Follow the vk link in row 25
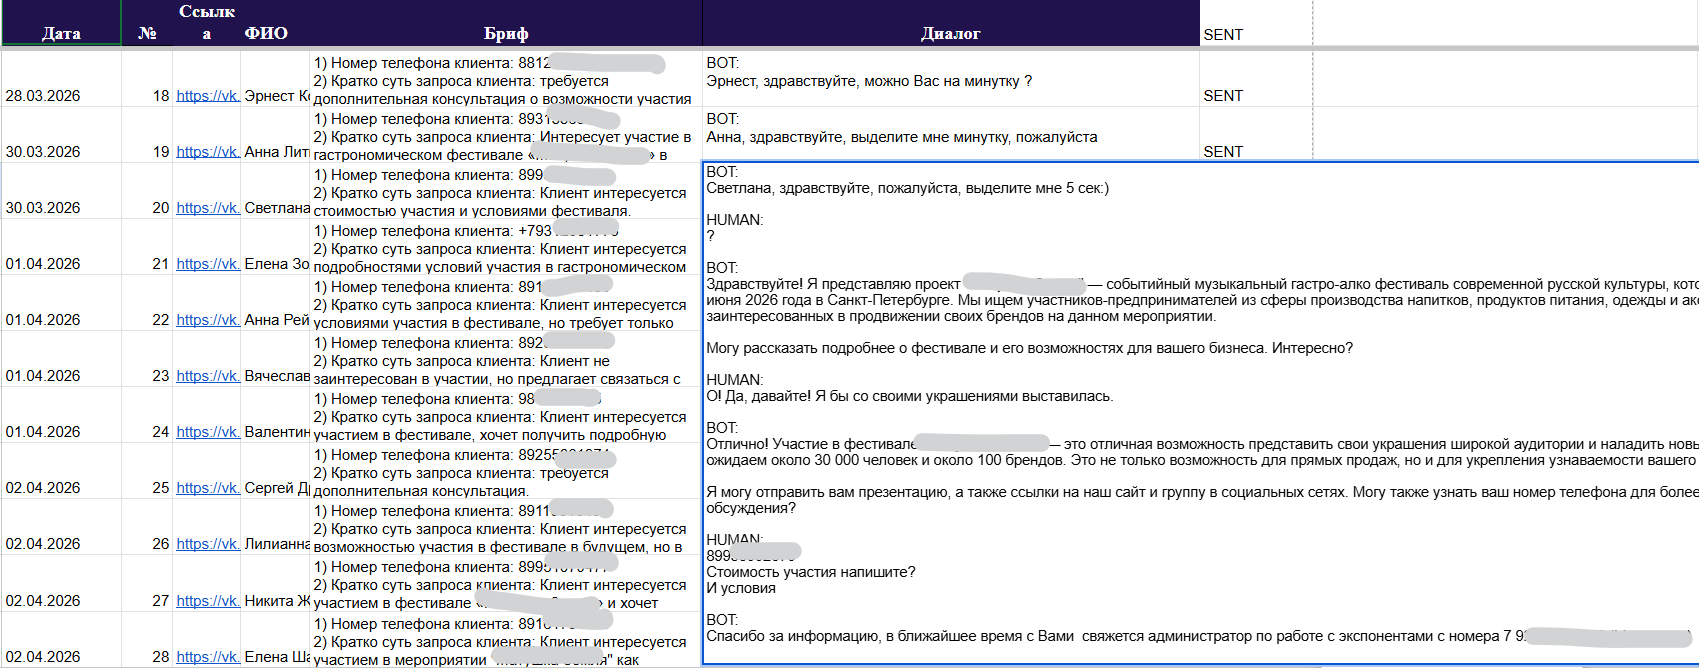 point(208,488)
